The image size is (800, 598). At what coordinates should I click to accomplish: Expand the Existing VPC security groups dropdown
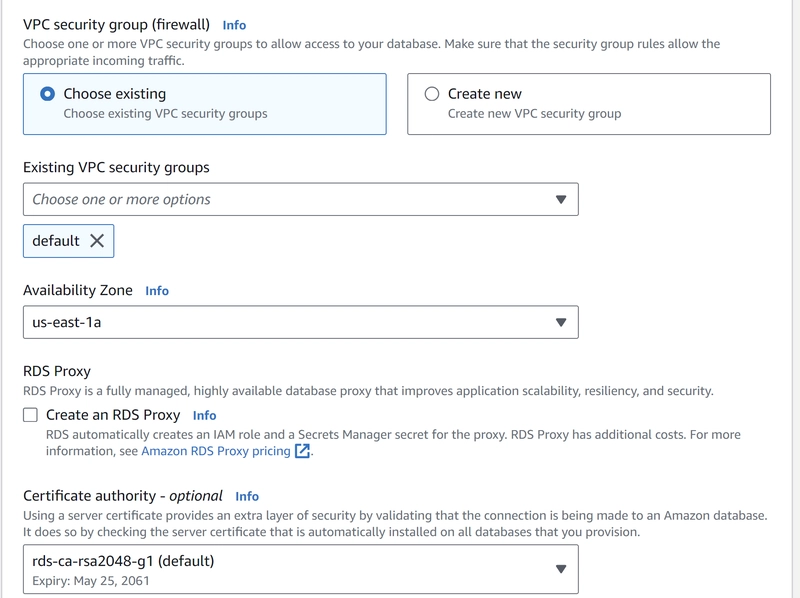[301, 200]
